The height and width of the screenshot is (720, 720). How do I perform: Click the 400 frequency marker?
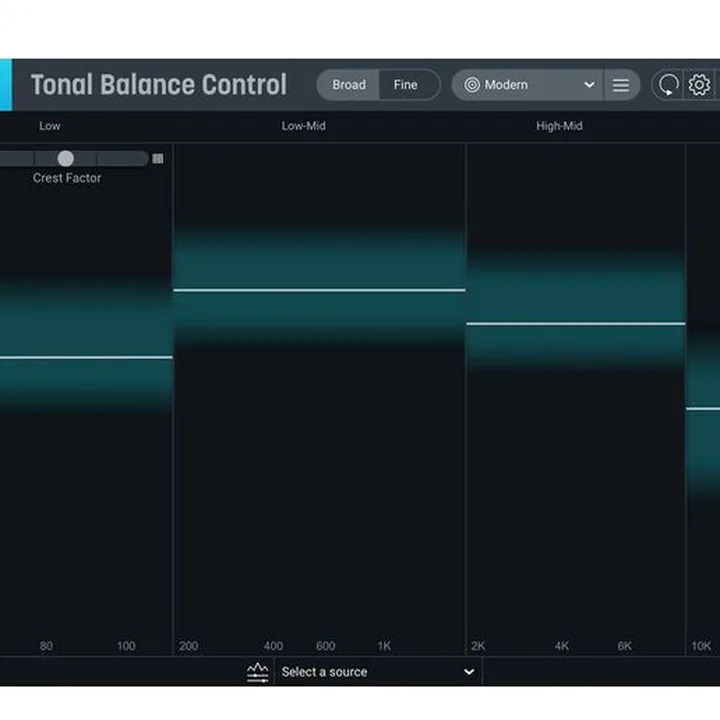(x=273, y=646)
